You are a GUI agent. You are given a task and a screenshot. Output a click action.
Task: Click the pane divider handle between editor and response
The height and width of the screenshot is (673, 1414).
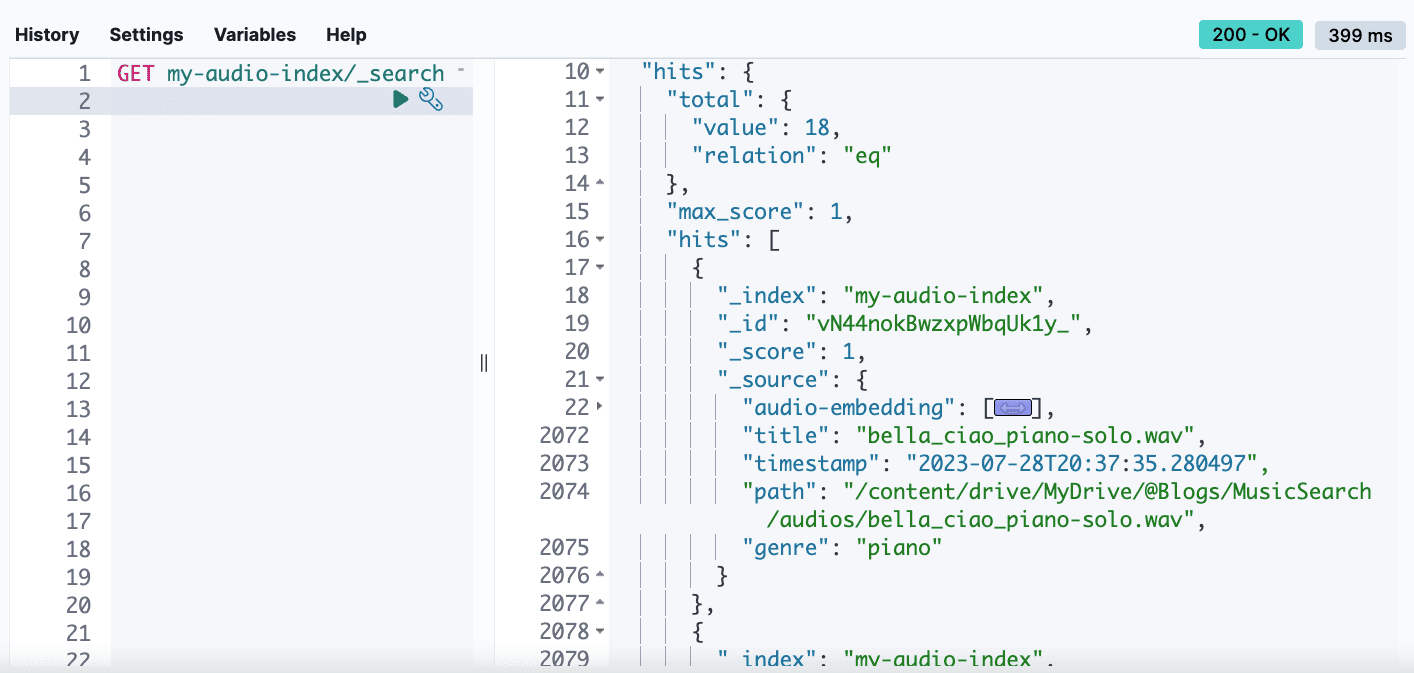click(x=483, y=364)
